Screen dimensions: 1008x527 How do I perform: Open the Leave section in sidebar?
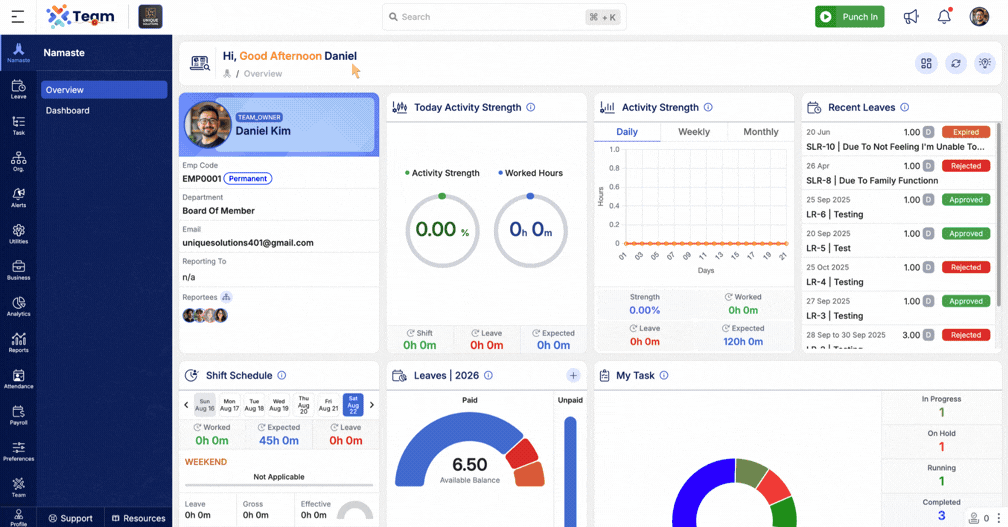(18, 89)
